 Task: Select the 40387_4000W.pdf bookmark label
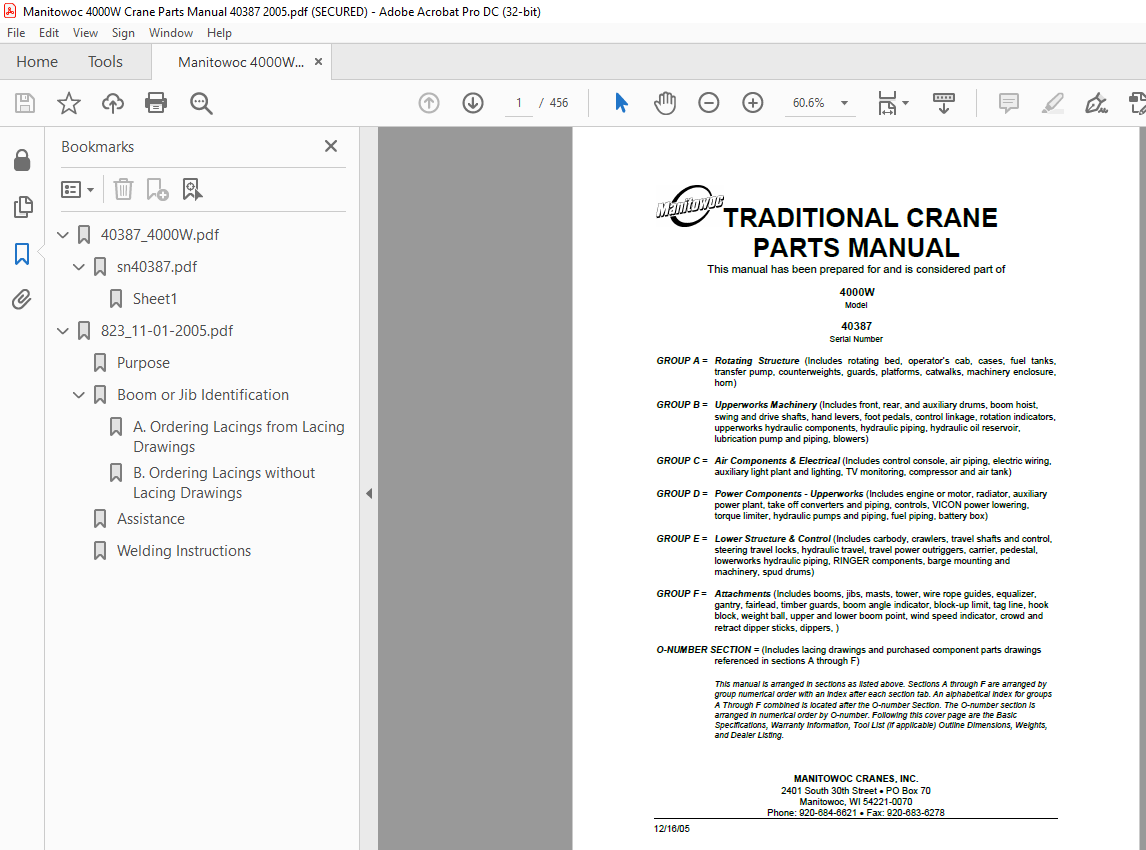[x=160, y=235]
